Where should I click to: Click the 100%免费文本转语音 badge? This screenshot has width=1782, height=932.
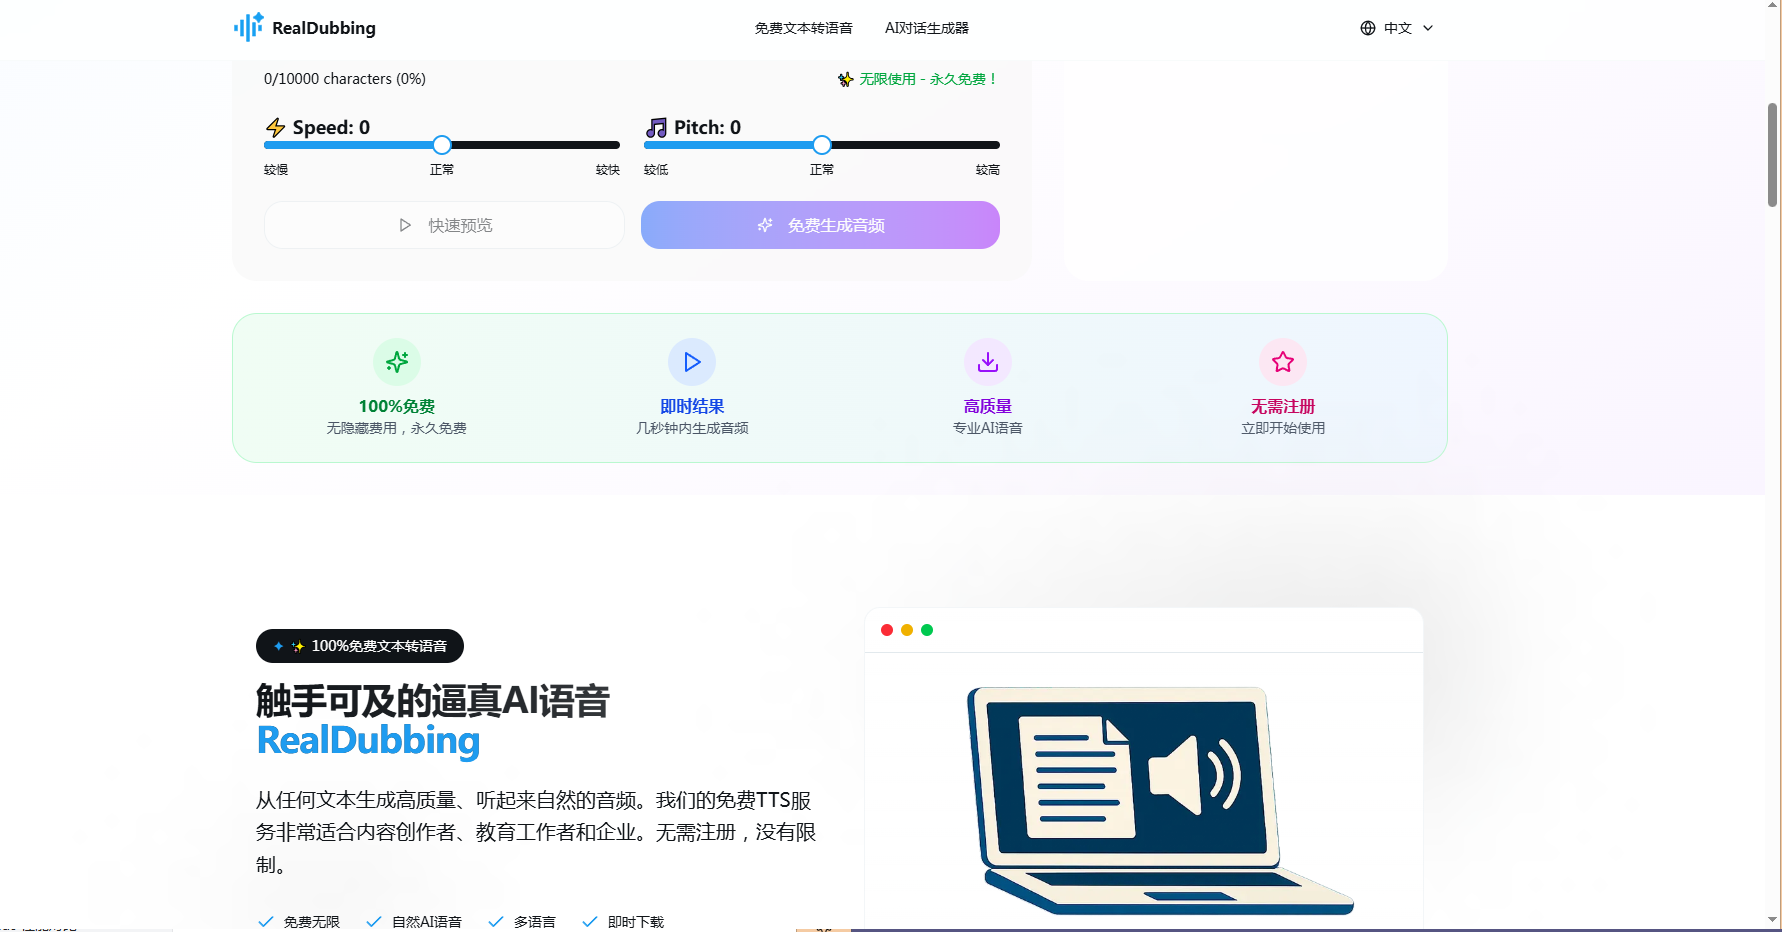point(360,646)
